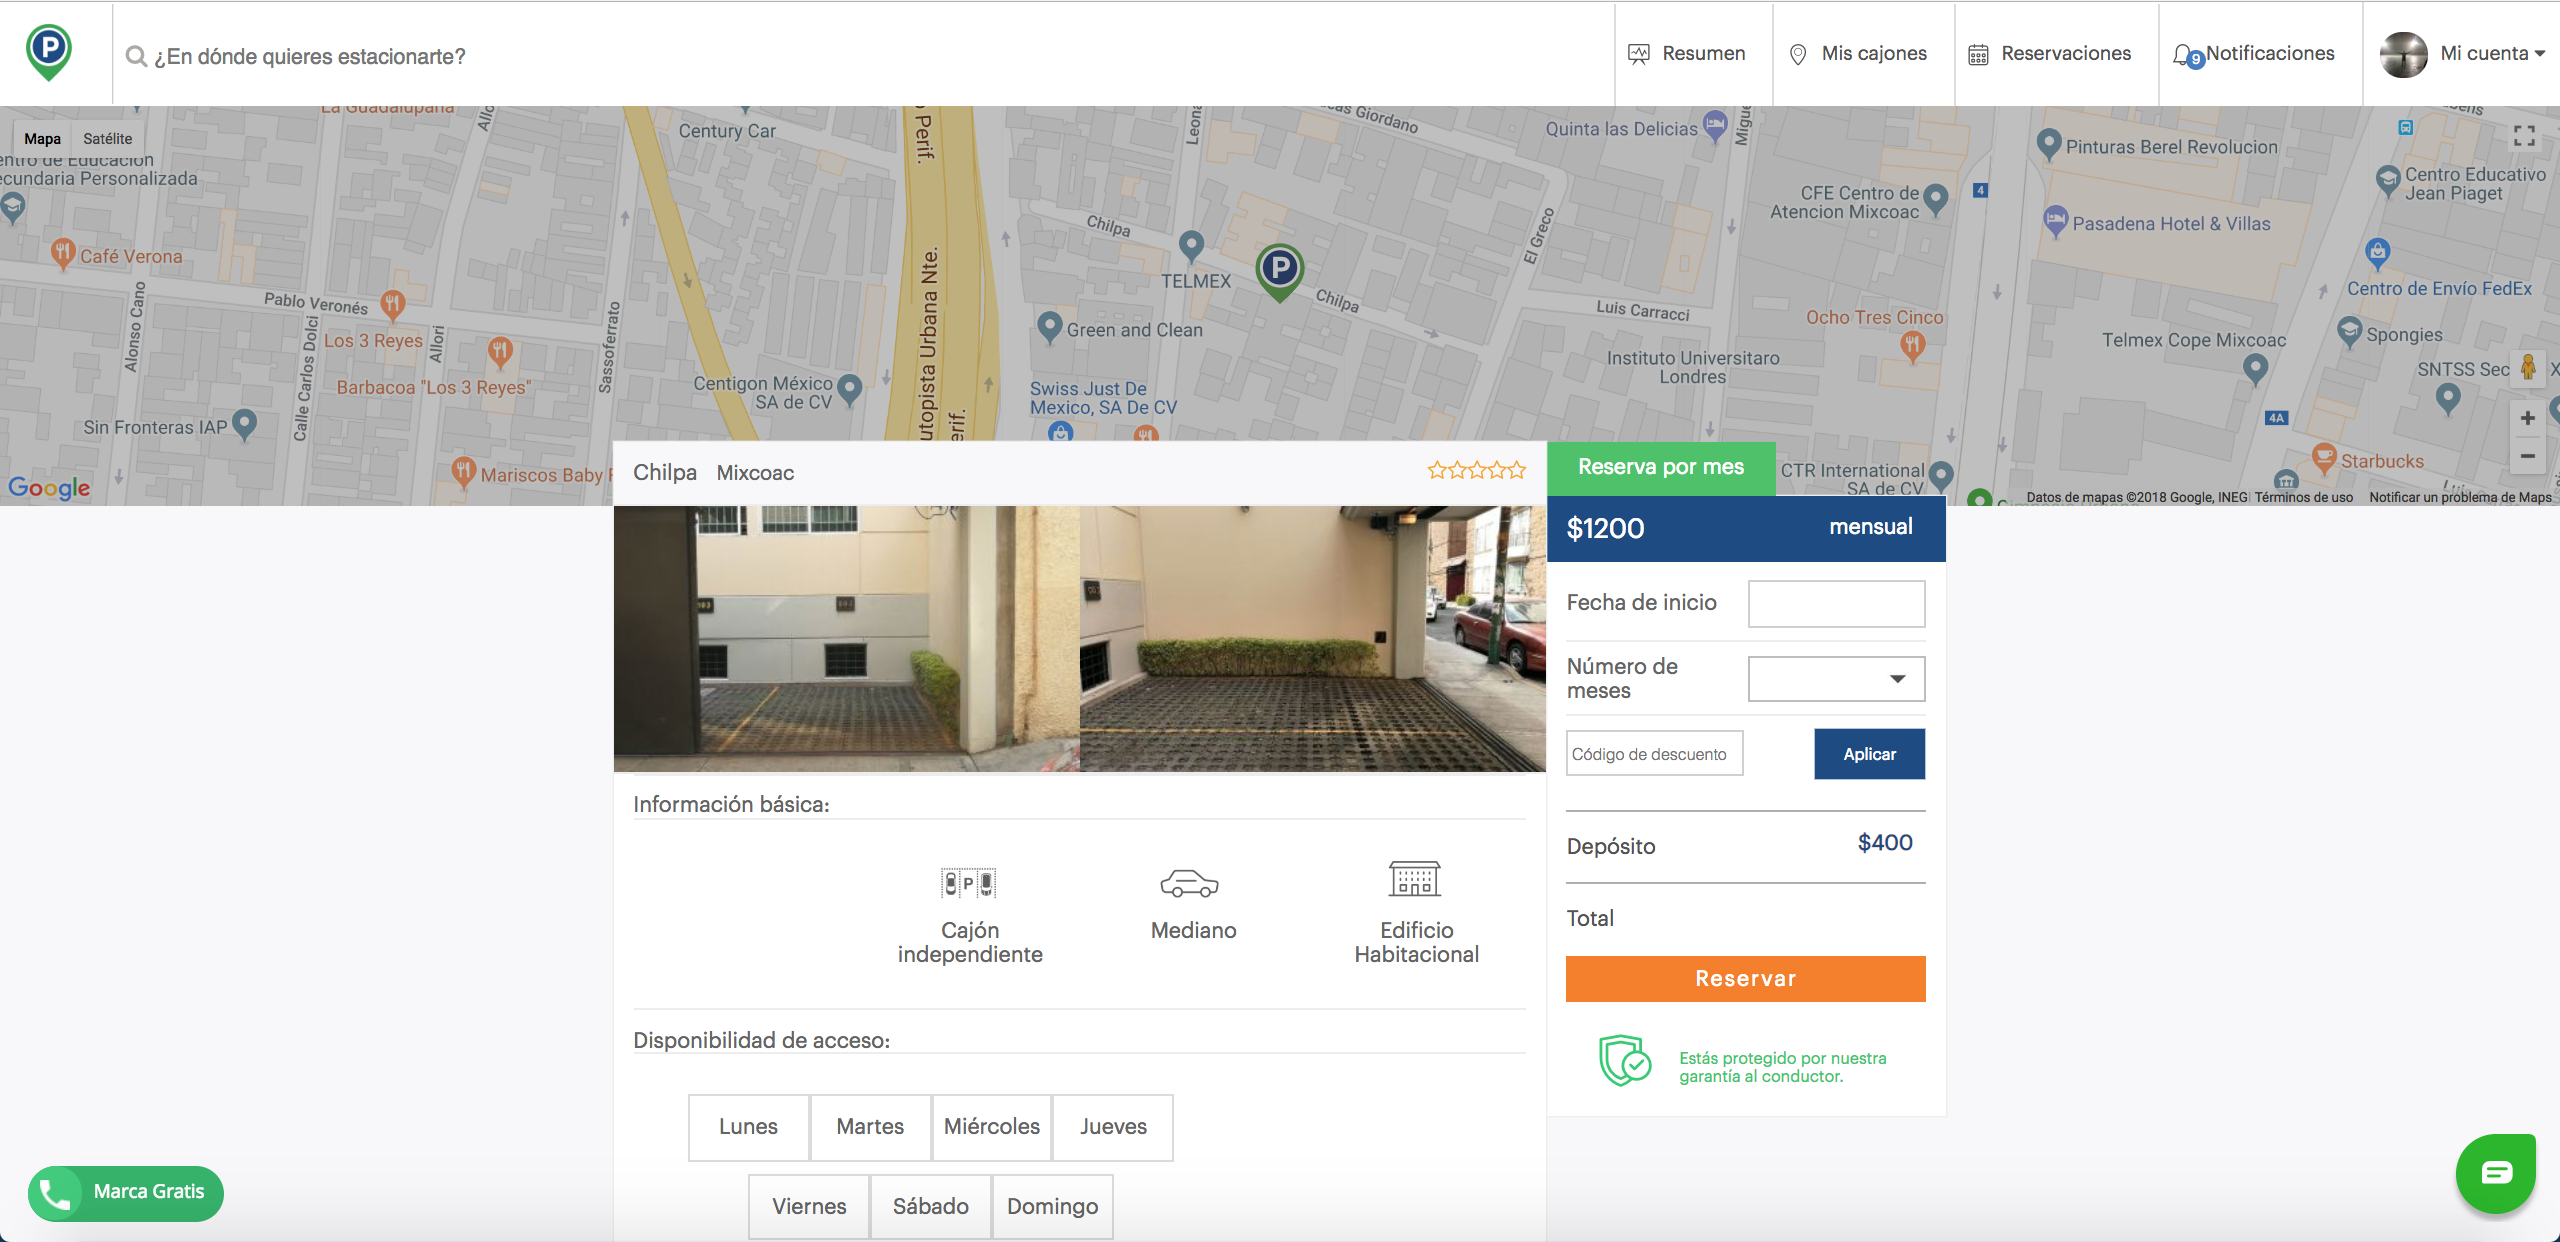This screenshot has height=1242, width=2560.
Task: Click the Mis cajones pin icon
Action: 1798,53
